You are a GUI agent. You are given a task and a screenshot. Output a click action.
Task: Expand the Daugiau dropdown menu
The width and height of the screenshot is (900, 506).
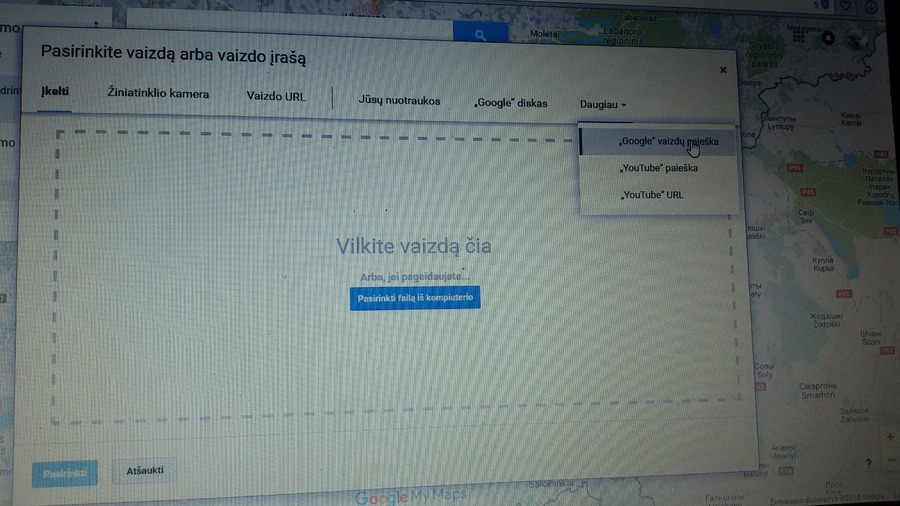tap(603, 104)
